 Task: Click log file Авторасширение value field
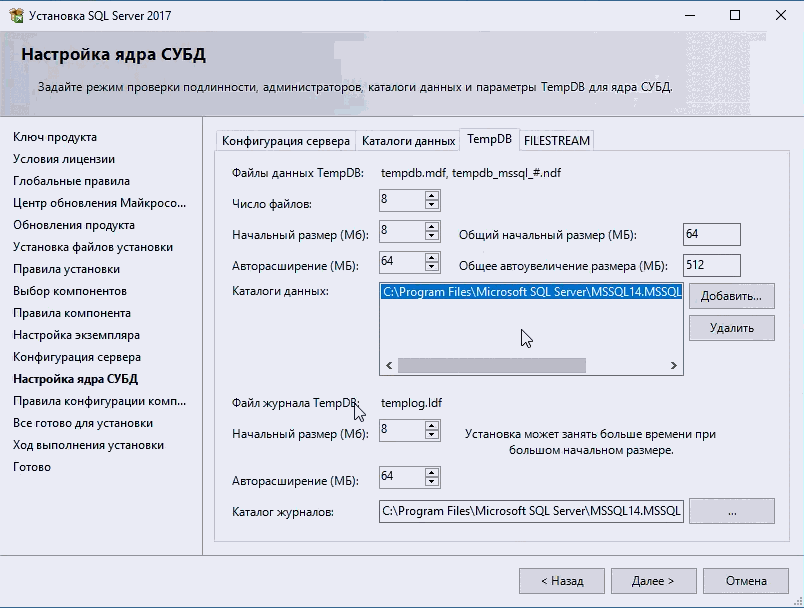click(x=403, y=477)
